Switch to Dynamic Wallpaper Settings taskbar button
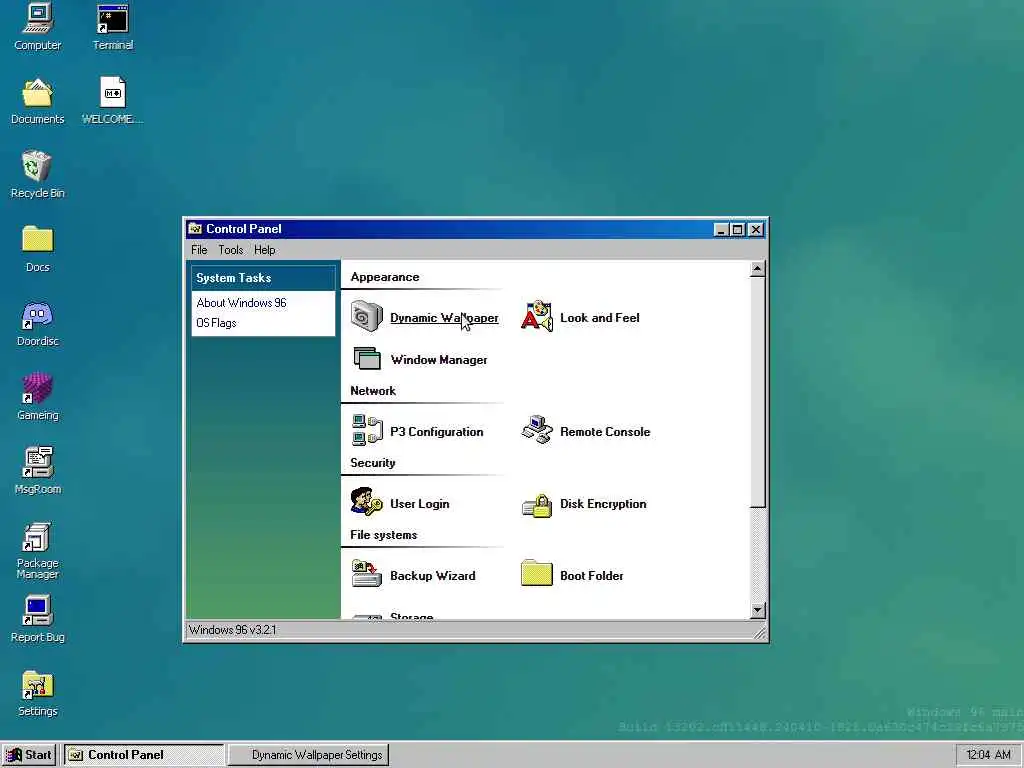Screen dimensions: 1024x768 pos(308,755)
